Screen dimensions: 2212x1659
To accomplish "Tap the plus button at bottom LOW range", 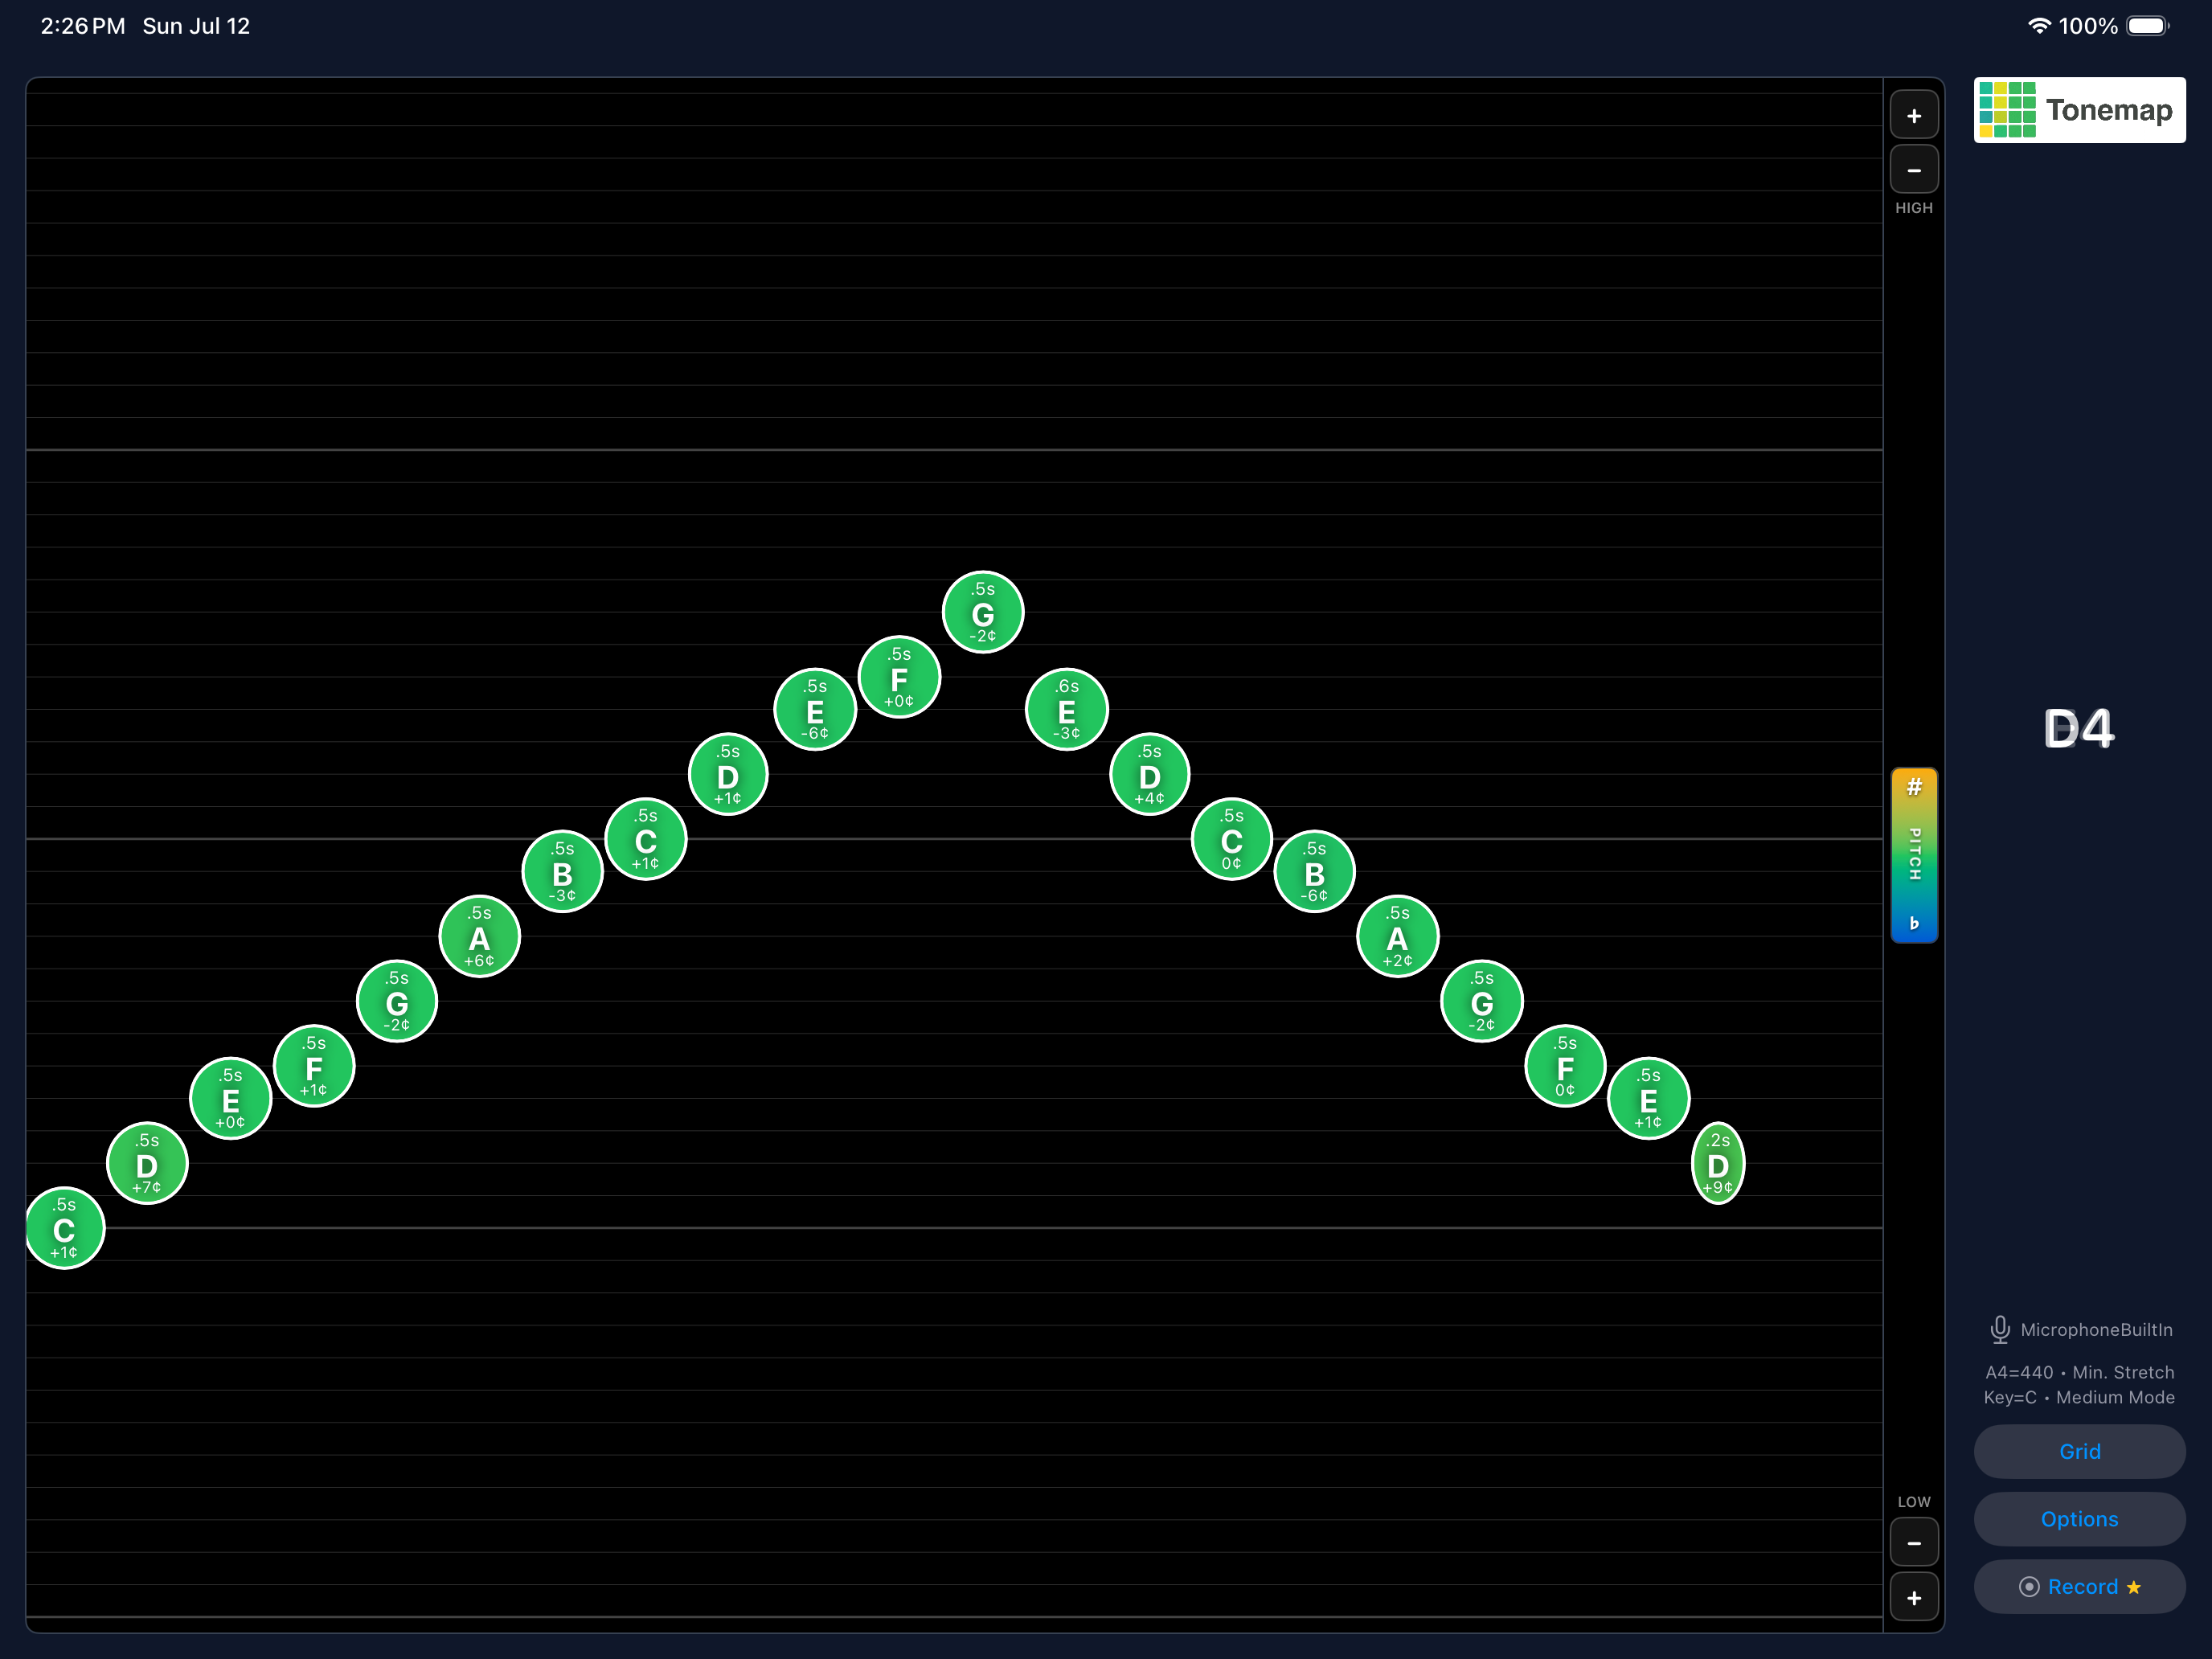I will [1913, 1597].
